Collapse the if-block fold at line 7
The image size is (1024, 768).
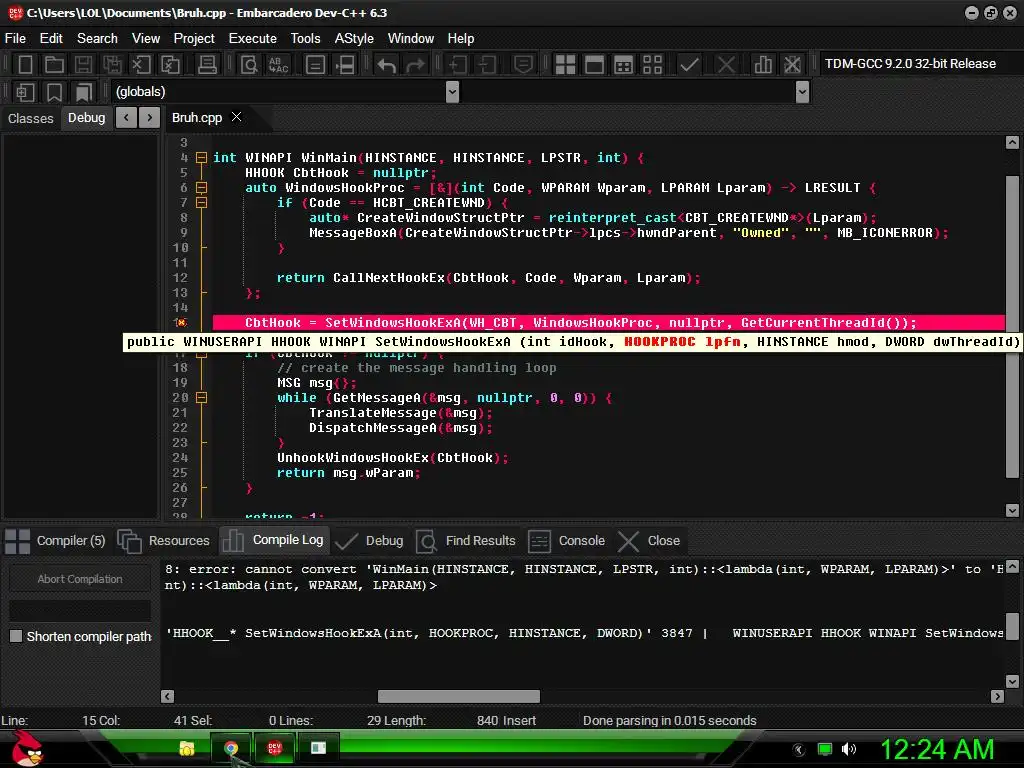click(x=201, y=202)
